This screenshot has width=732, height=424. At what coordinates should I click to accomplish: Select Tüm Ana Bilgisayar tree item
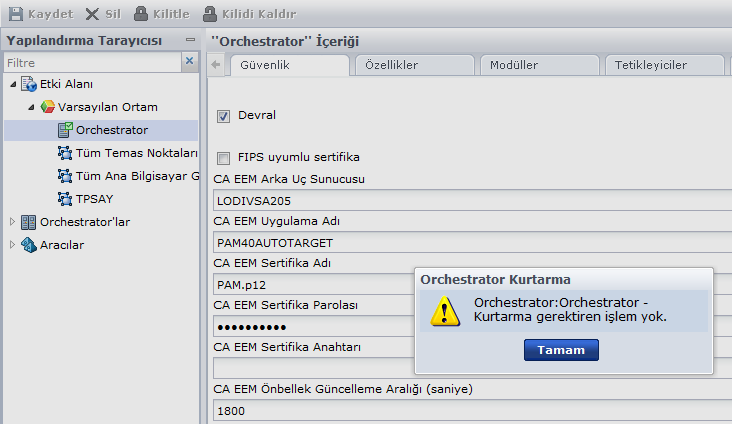click(x=138, y=176)
